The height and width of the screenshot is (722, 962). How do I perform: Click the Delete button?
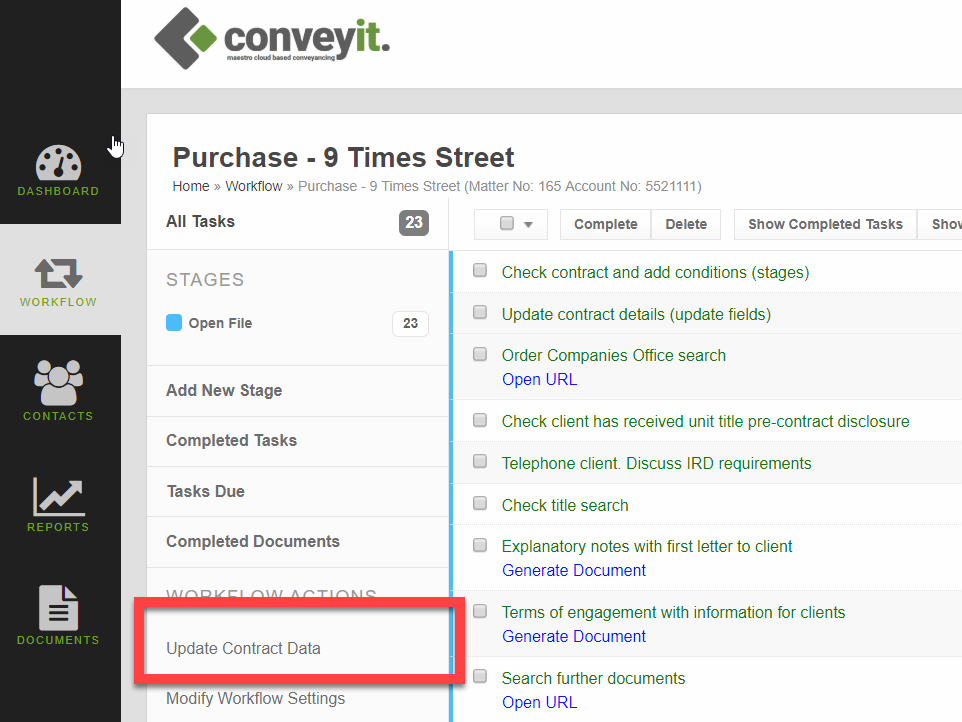[x=686, y=224]
